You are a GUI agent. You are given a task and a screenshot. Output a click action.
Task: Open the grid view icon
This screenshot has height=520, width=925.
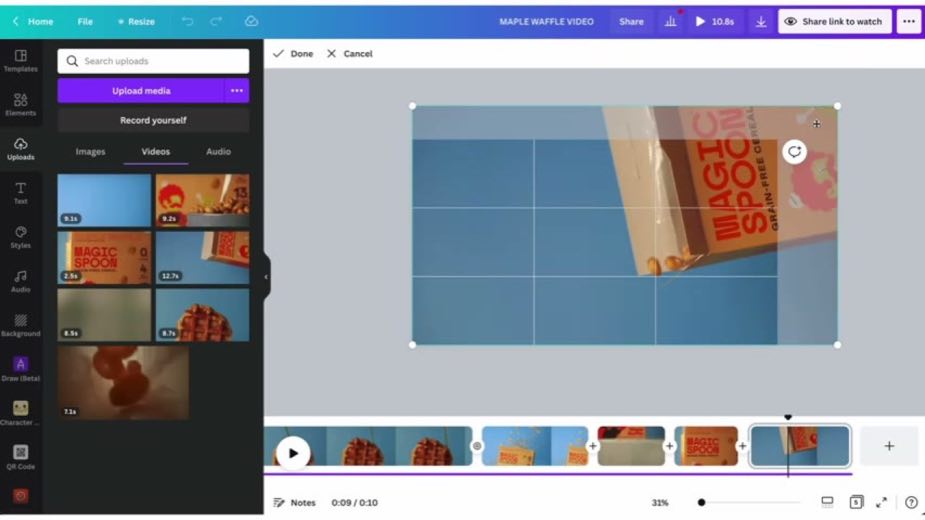(827, 502)
